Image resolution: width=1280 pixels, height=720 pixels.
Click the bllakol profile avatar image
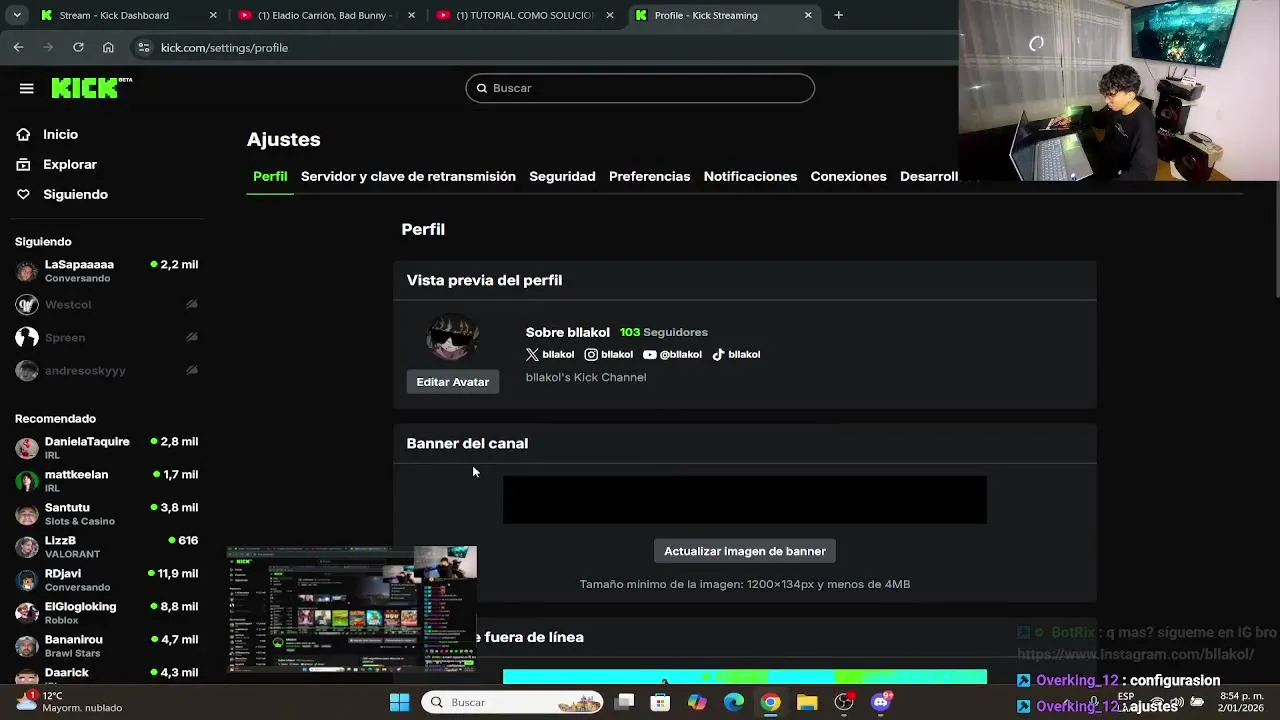(x=452, y=339)
